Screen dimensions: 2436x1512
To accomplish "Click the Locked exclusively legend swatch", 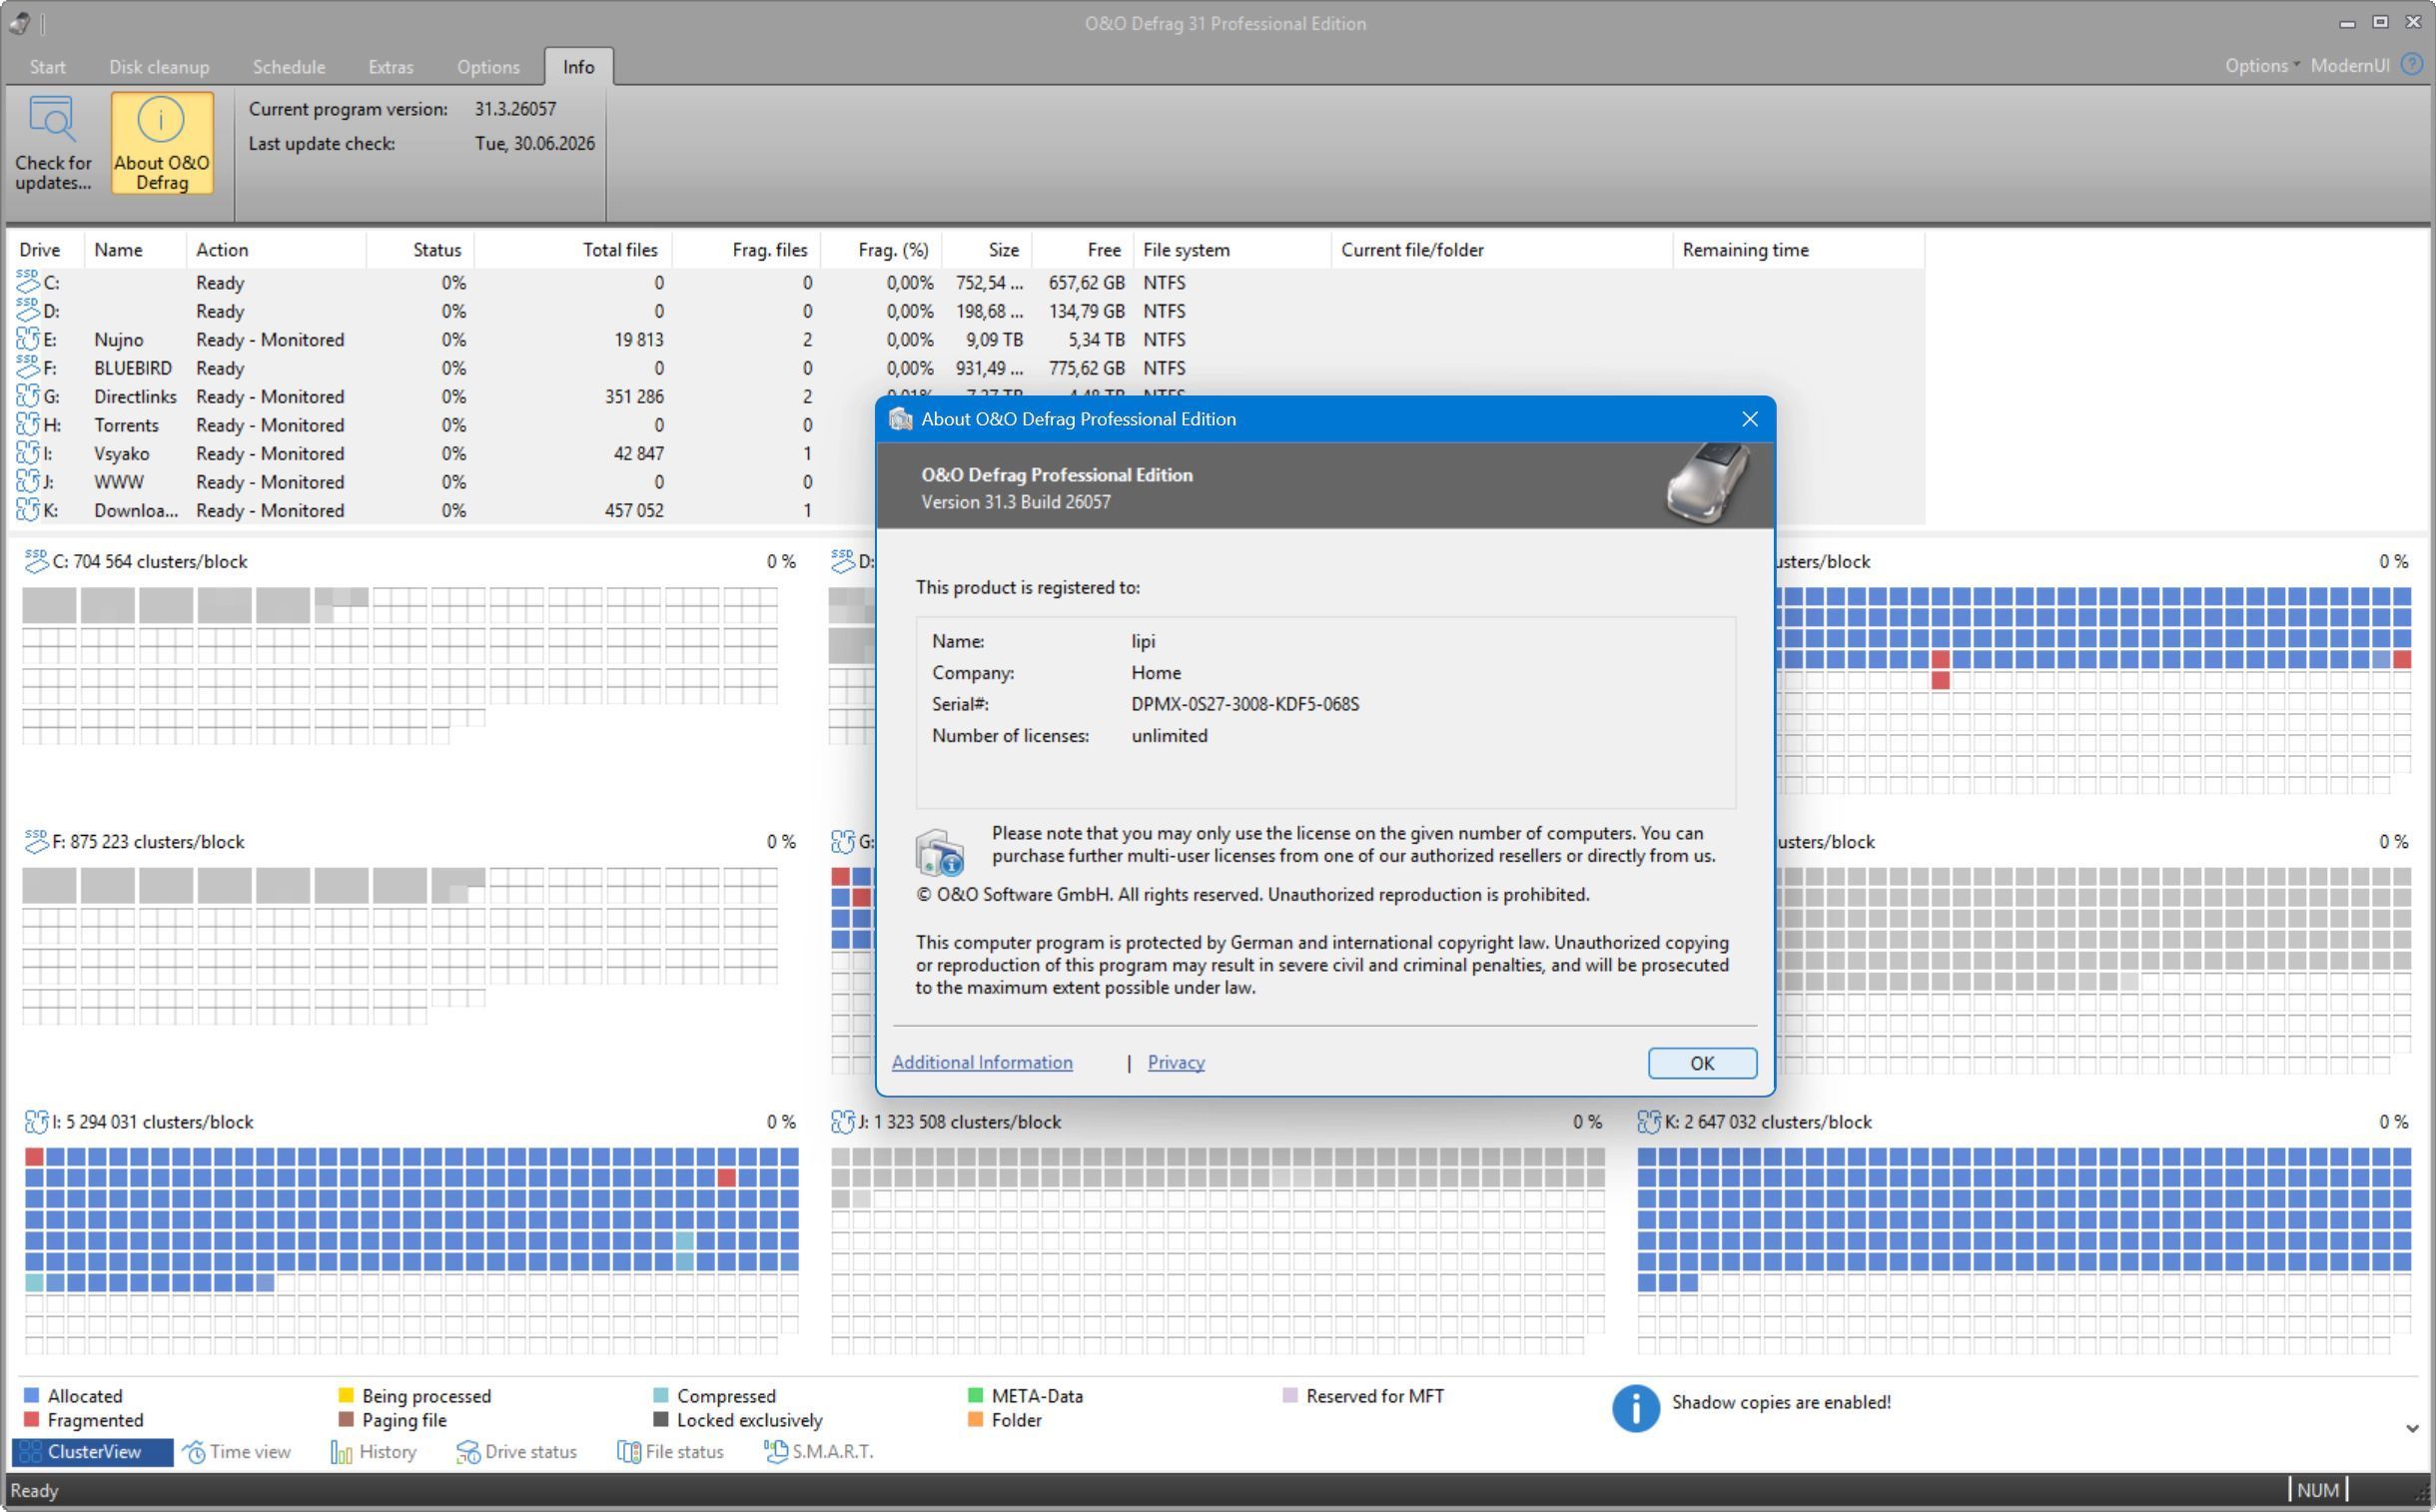I will [660, 1419].
